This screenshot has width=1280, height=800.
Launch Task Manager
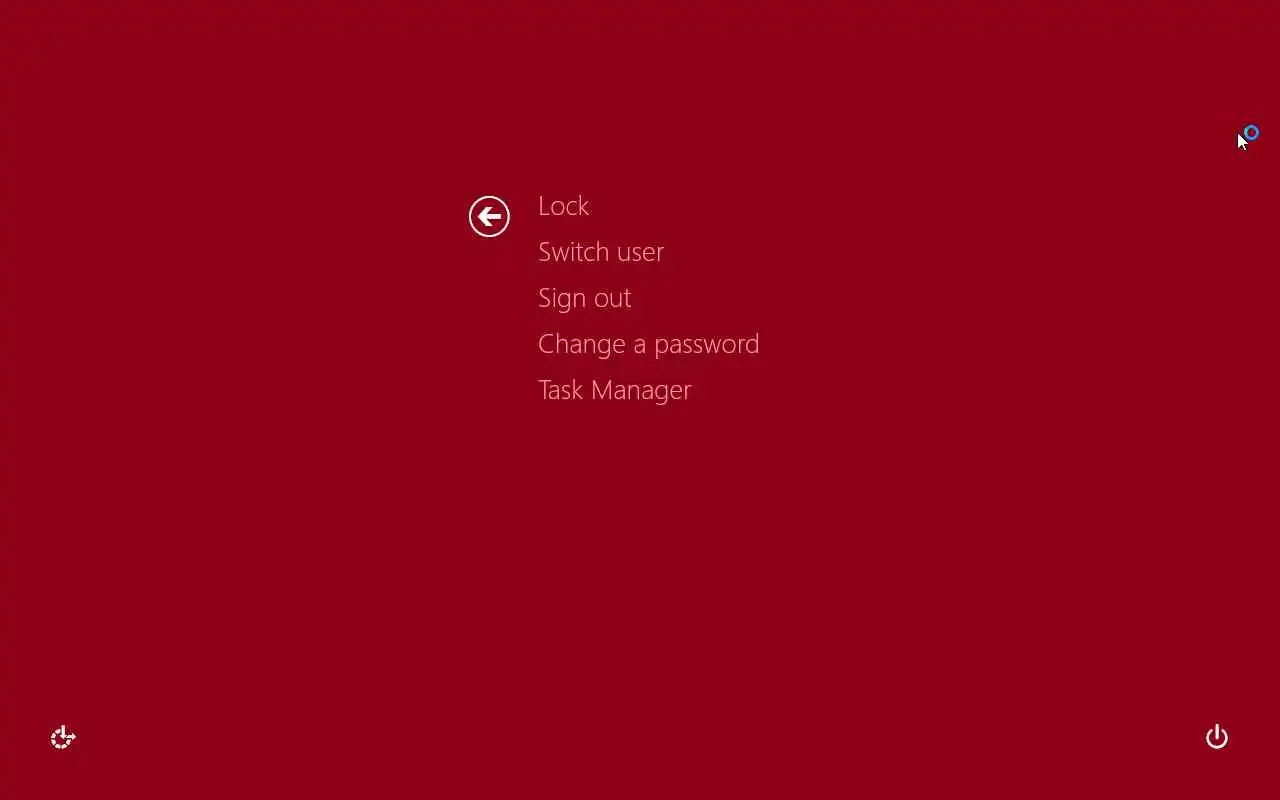(x=615, y=390)
